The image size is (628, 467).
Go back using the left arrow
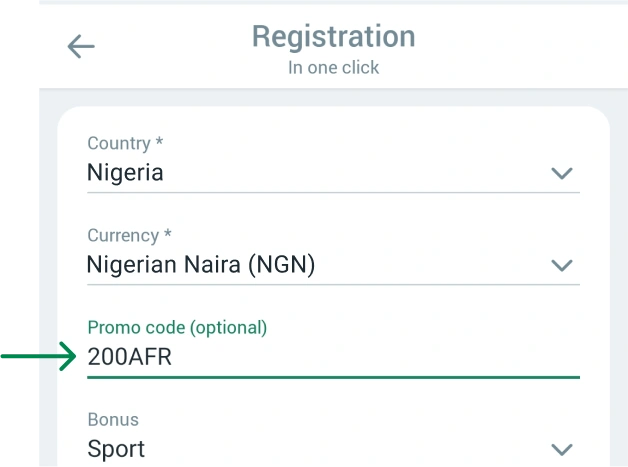click(x=81, y=46)
